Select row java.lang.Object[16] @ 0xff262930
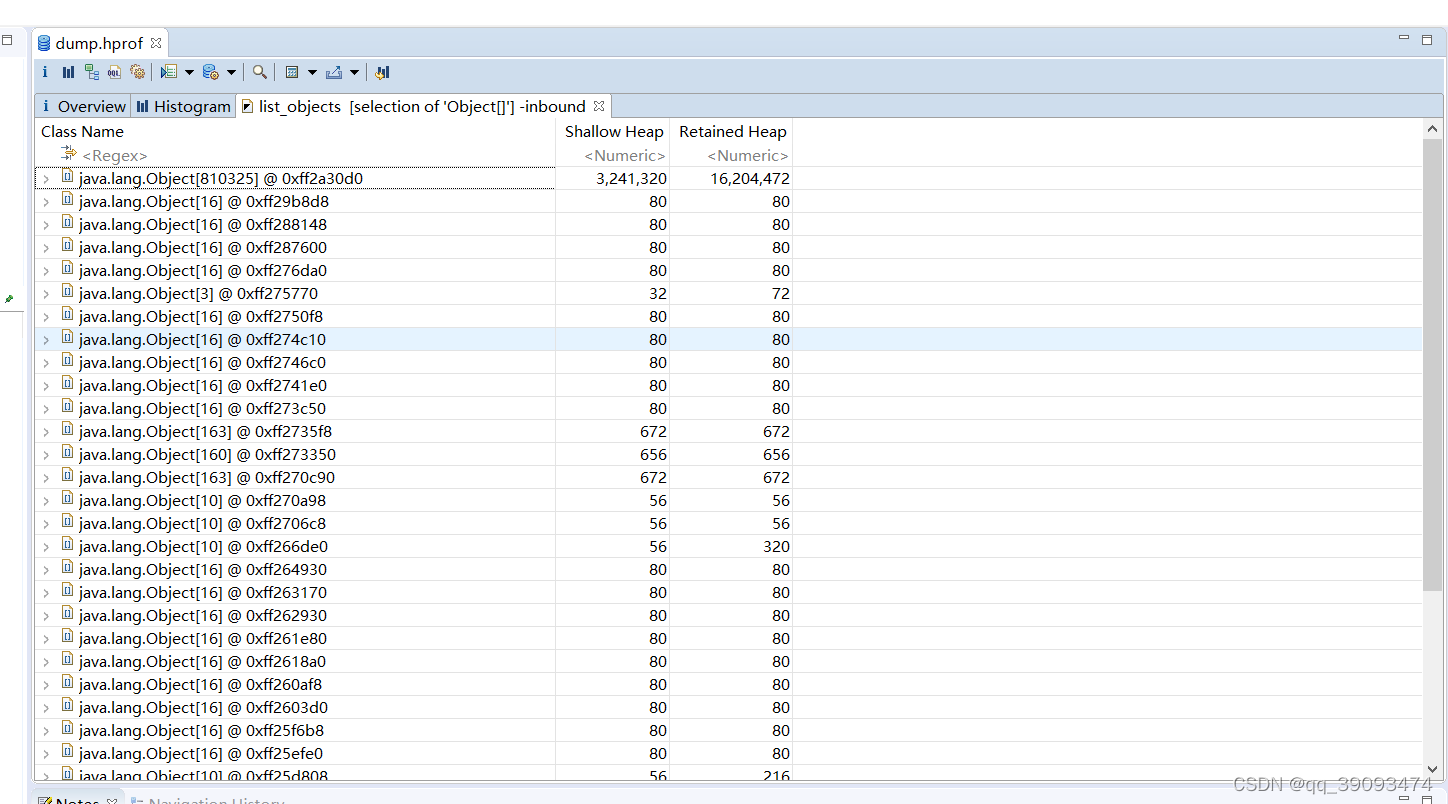Viewport: 1448px width, 804px height. click(x=728, y=616)
